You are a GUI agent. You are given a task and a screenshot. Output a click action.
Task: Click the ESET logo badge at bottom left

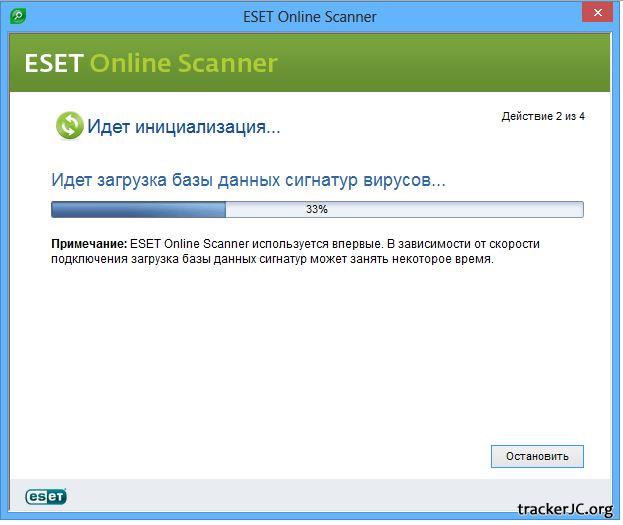coord(46,496)
